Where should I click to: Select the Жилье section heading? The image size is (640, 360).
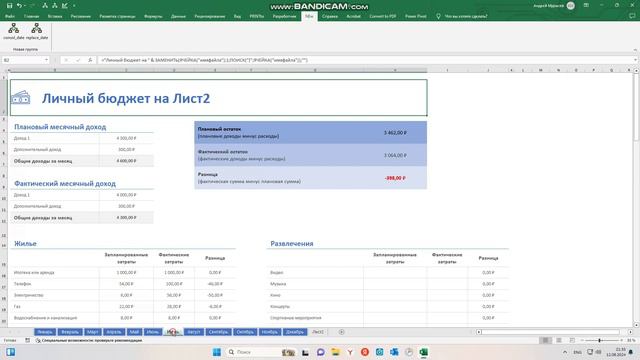[25, 244]
